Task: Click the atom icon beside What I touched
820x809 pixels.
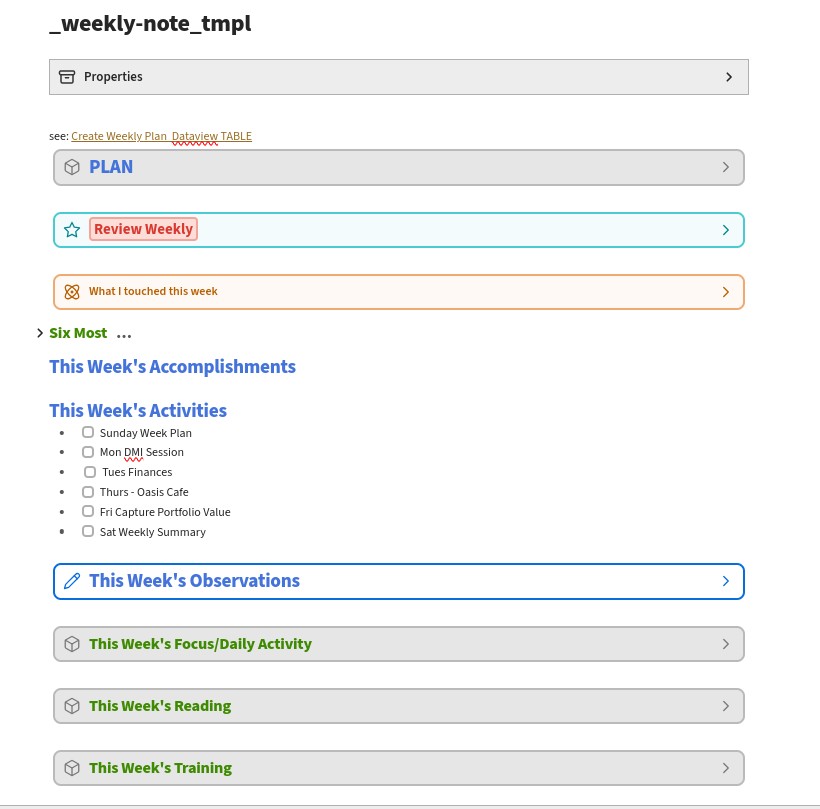Action: pos(72,292)
